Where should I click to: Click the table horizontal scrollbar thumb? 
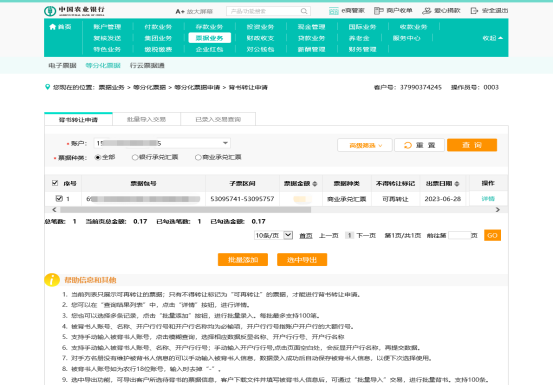pos(186,210)
